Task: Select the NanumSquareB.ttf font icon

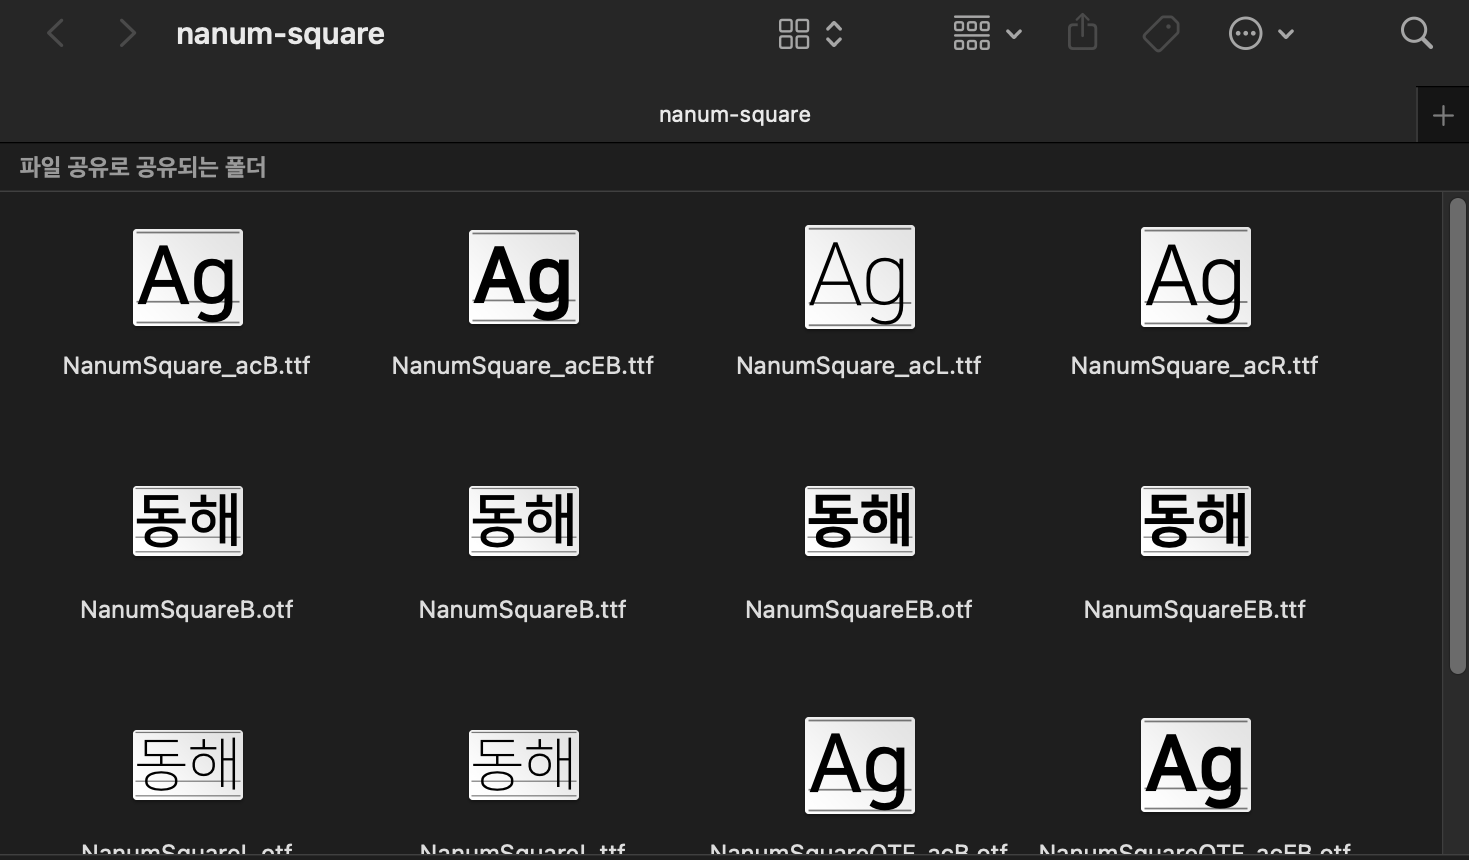Action: coord(524,520)
